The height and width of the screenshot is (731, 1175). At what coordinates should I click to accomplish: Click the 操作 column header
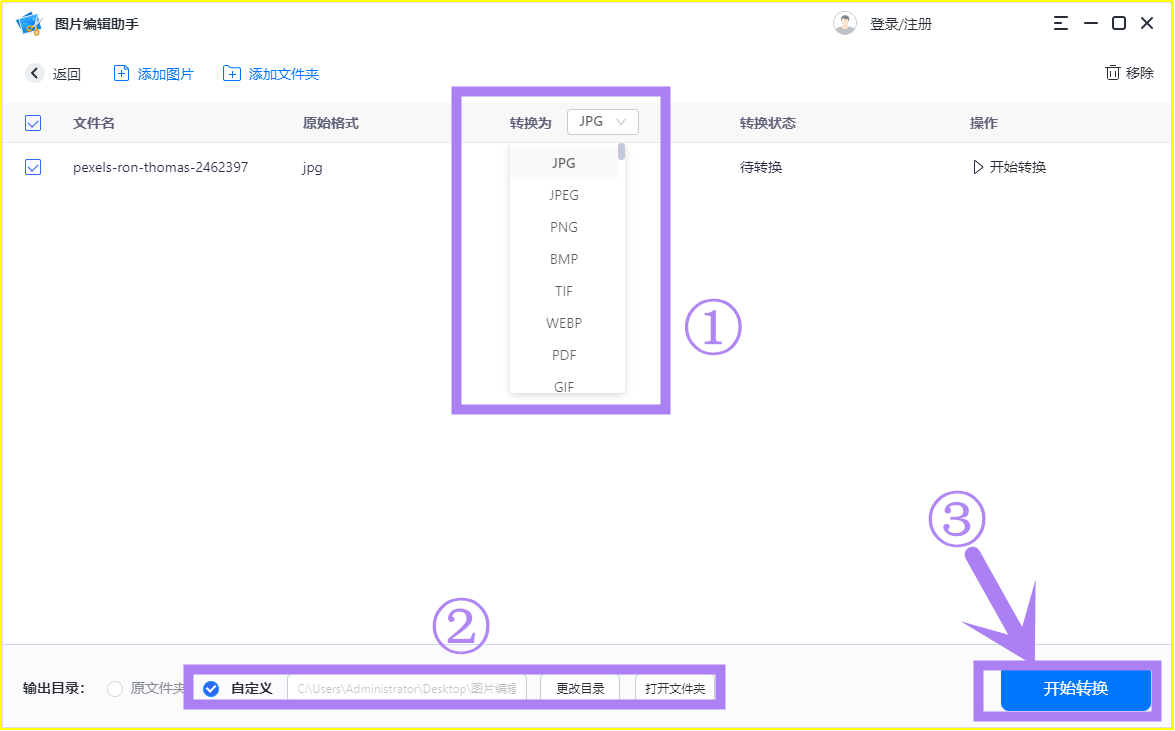[983, 123]
